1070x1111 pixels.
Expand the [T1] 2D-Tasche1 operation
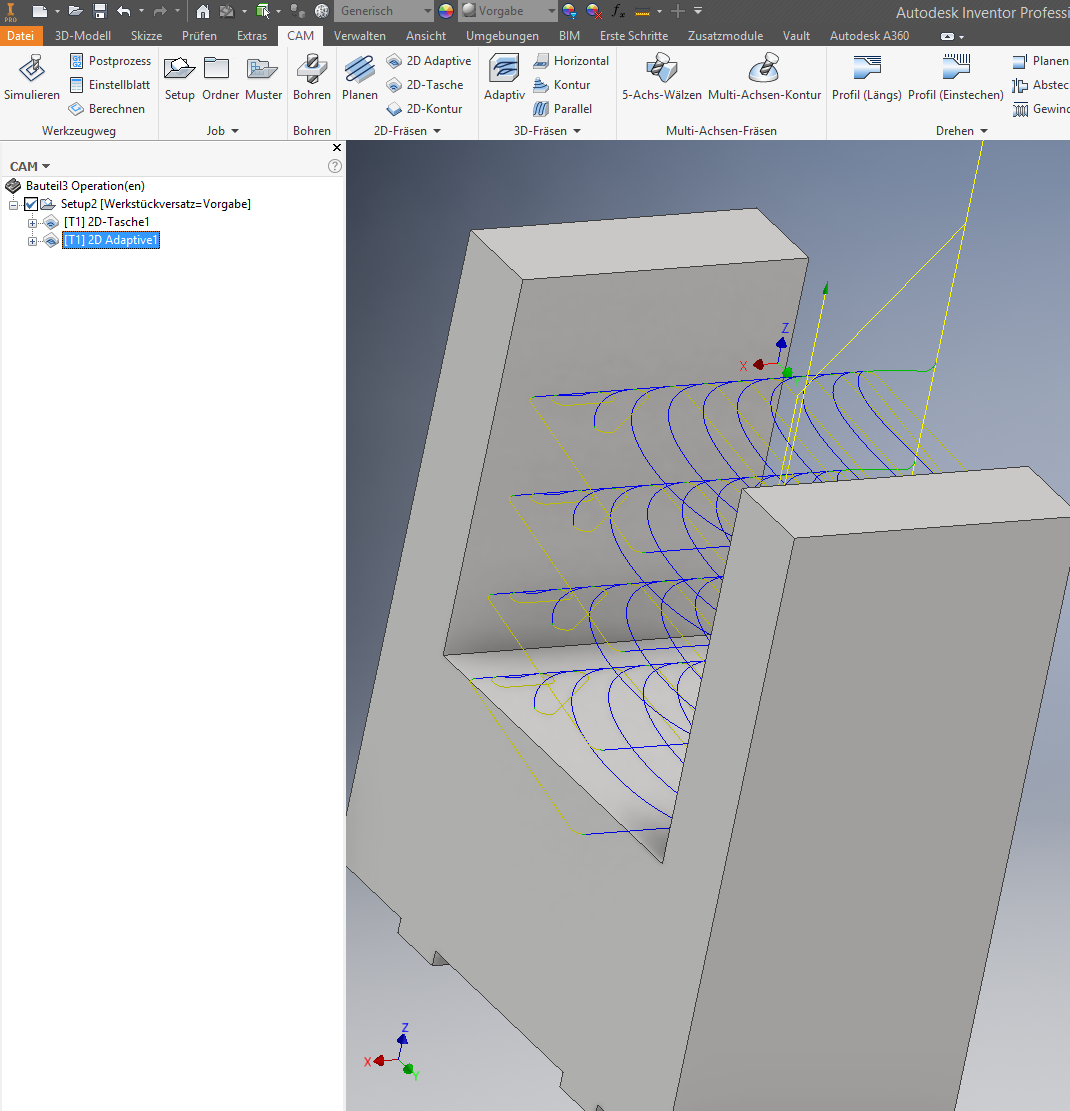(x=32, y=223)
